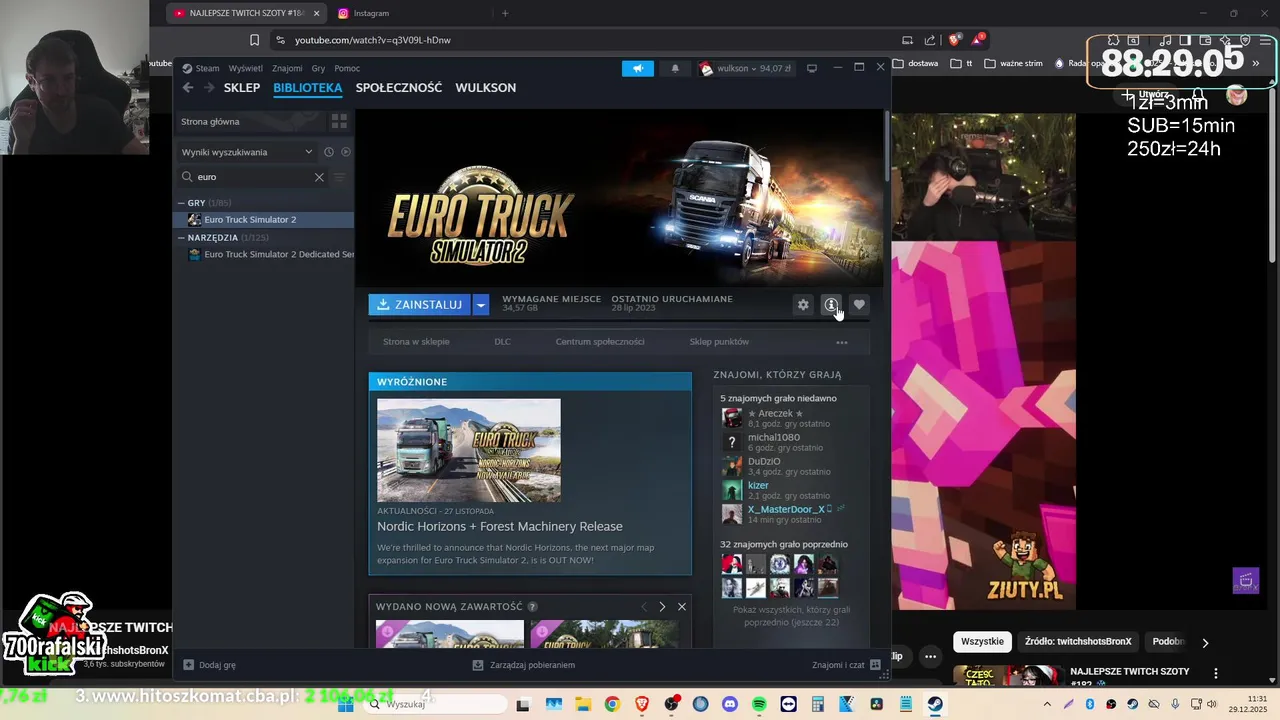Expand Wyniki wyszukiwania dropdown
Viewport: 1280px width, 720px height.
click(247, 152)
